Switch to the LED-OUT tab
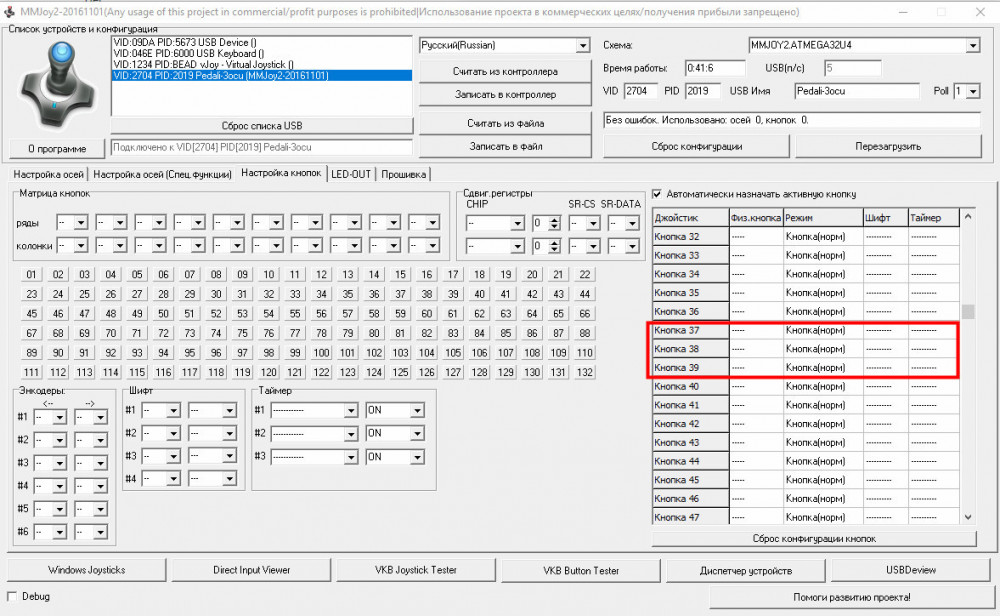This screenshot has width=1000, height=616. coord(351,174)
